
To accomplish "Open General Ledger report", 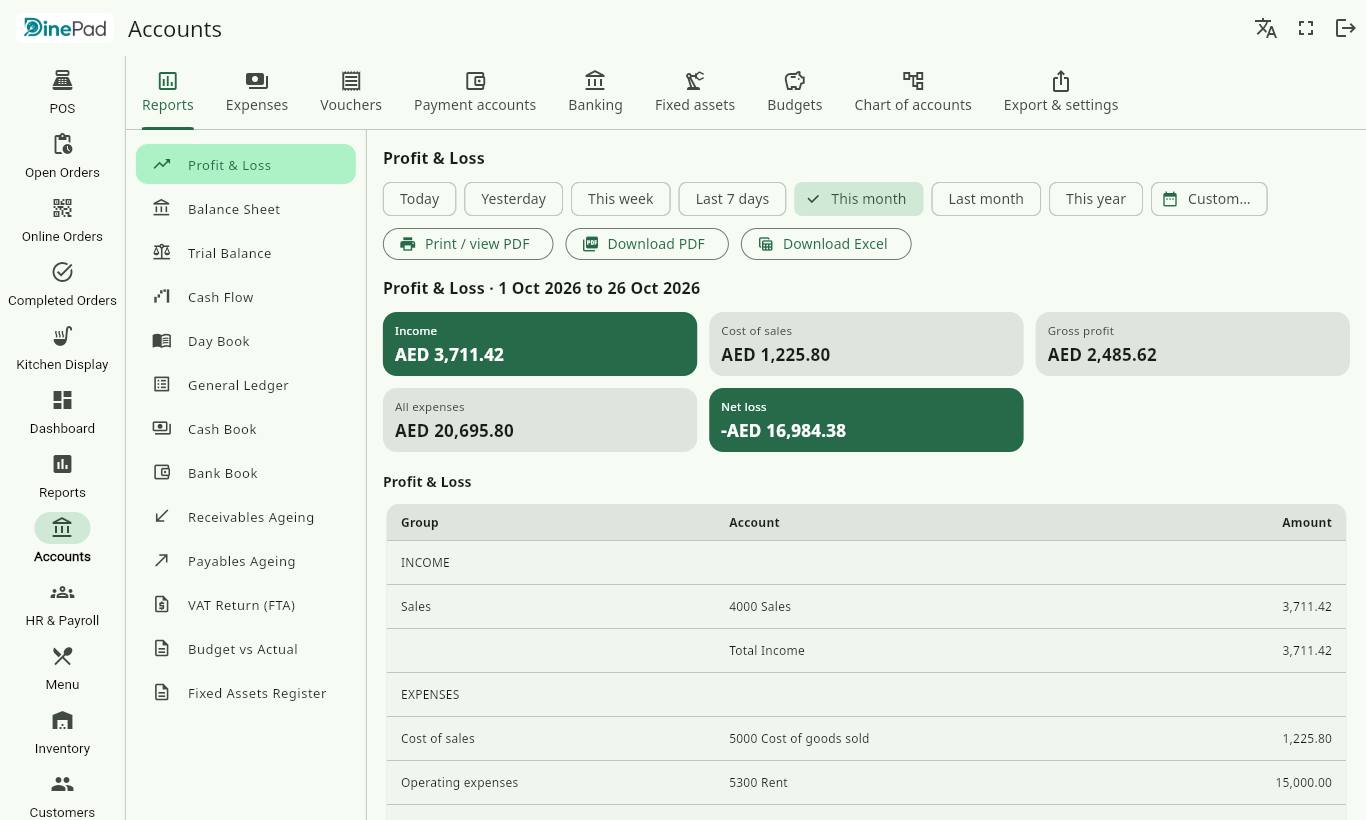I will pyautogui.click(x=246, y=385).
